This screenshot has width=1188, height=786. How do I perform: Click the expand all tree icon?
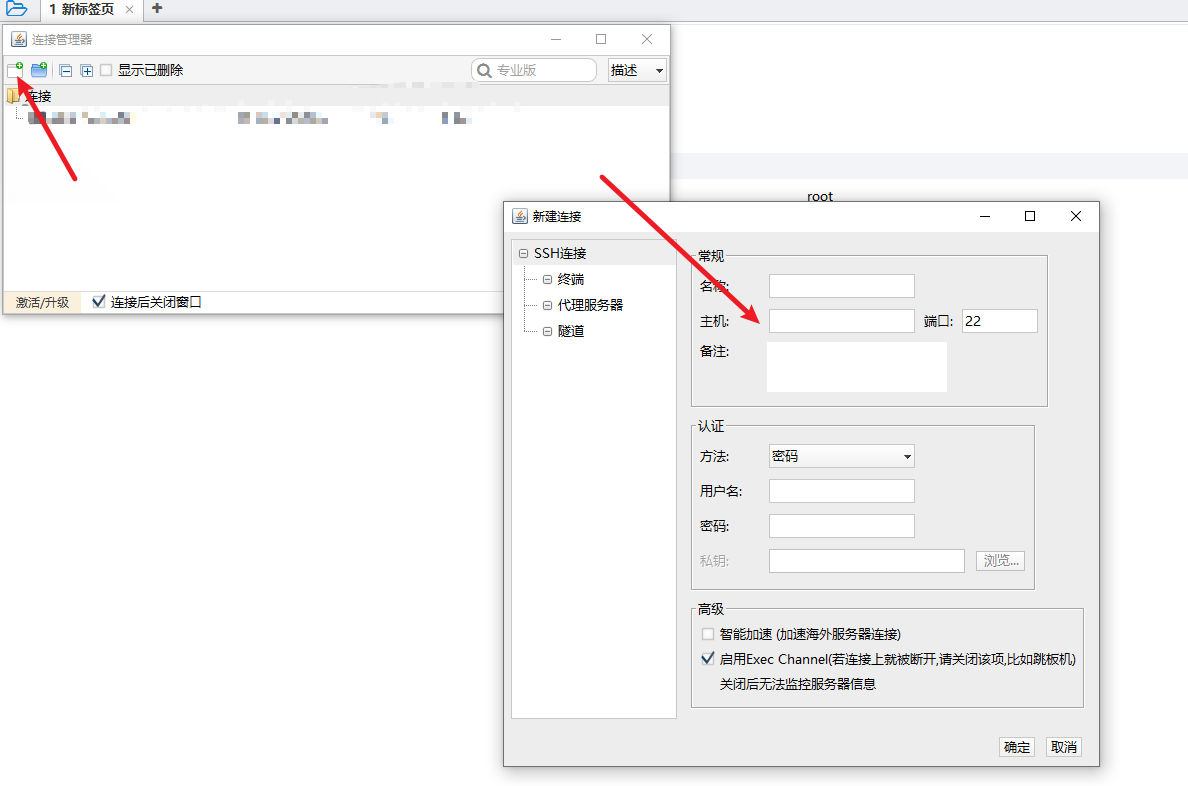tap(87, 71)
